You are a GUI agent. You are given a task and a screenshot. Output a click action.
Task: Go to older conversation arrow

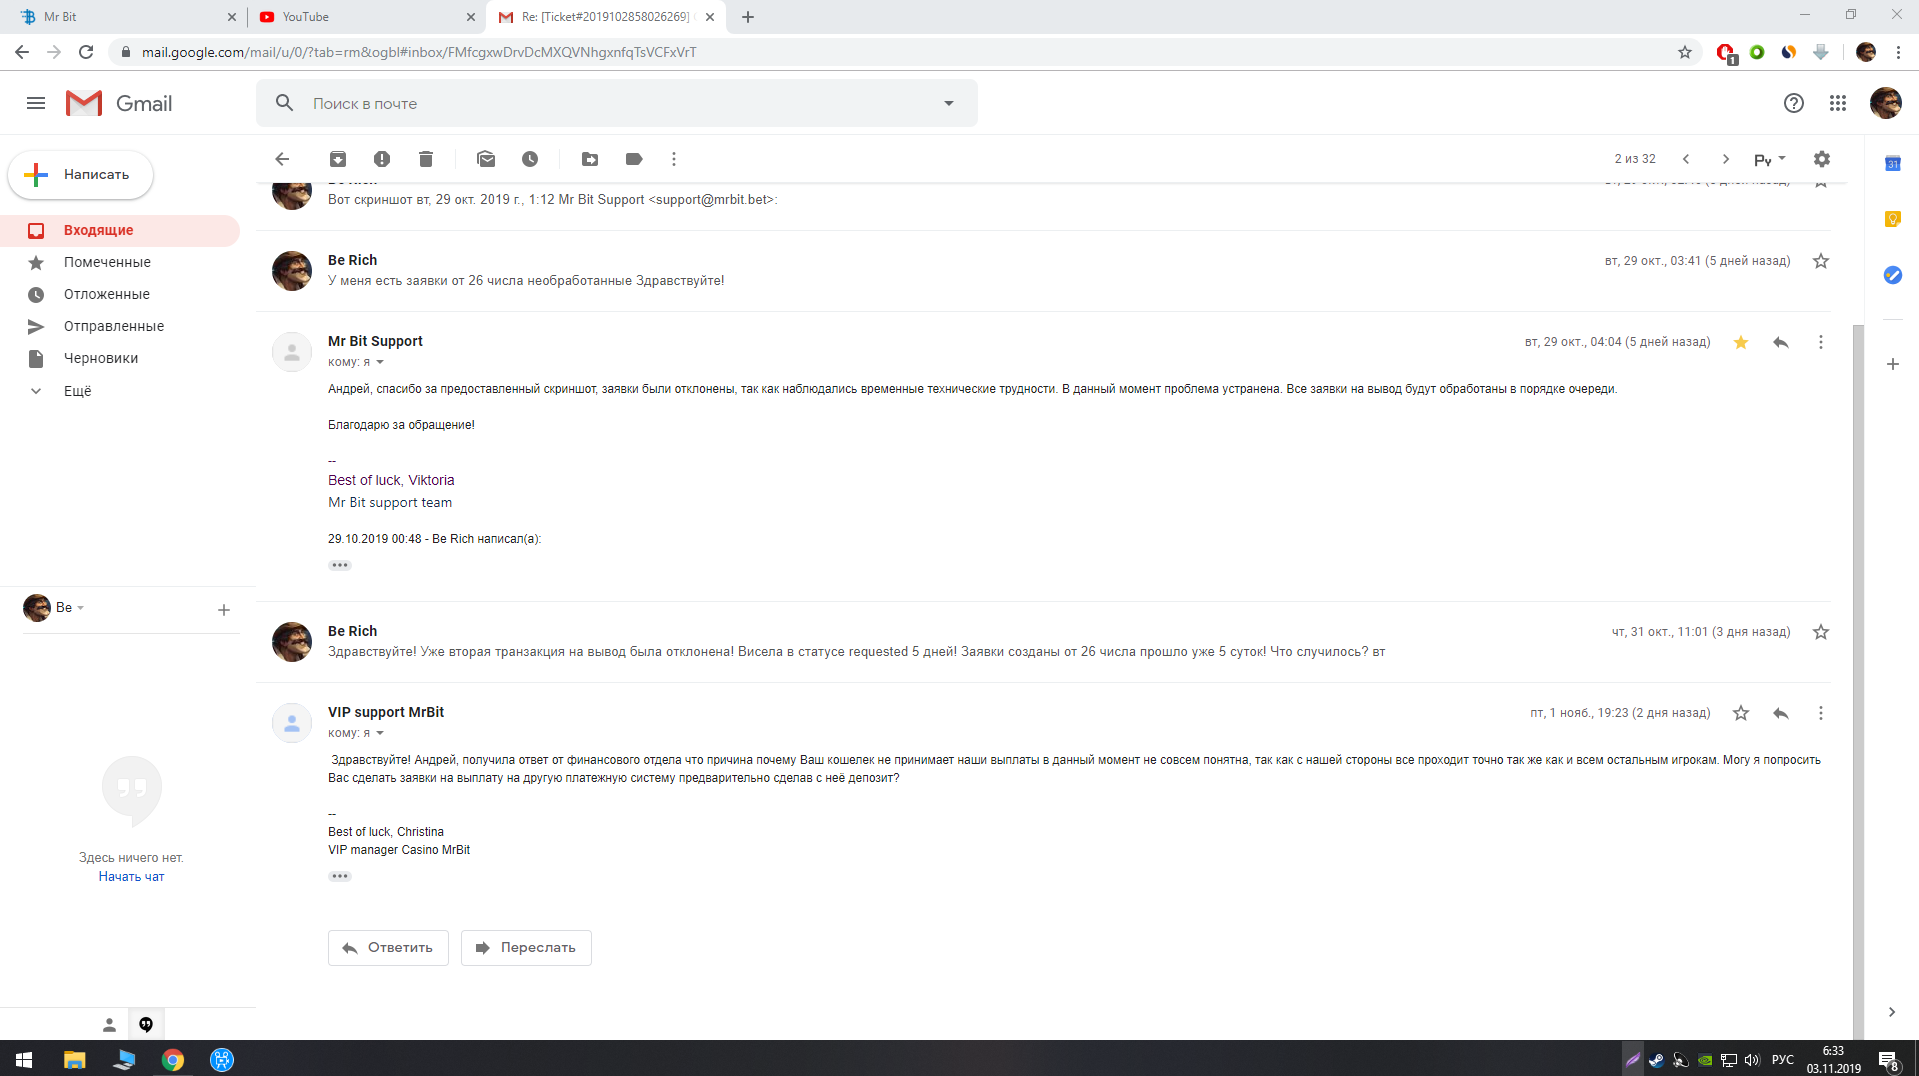1726,159
